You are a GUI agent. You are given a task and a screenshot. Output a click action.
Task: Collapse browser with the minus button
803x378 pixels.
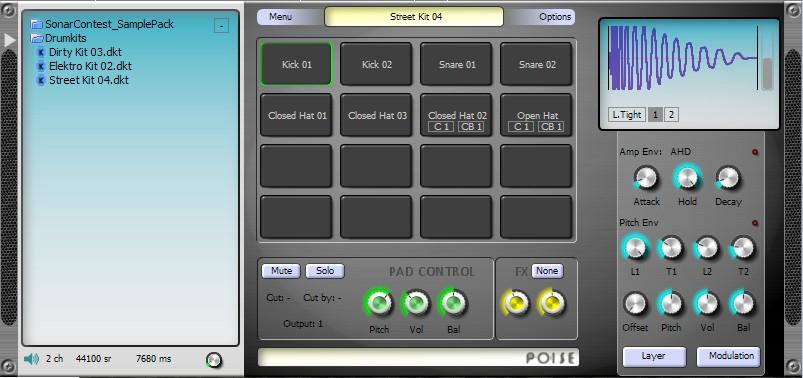click(221, 26)
